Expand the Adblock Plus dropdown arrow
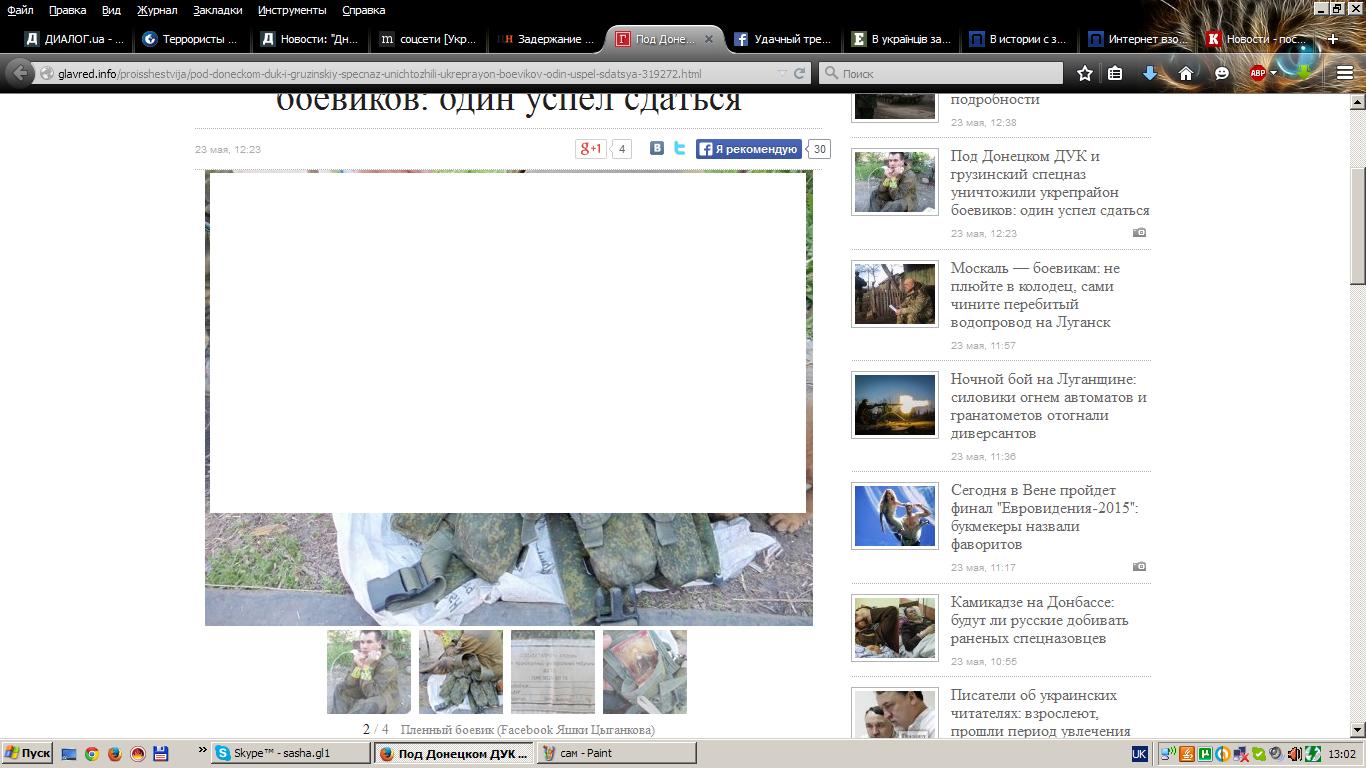The image size is (1366, 768). click(x=1274, y=73)
